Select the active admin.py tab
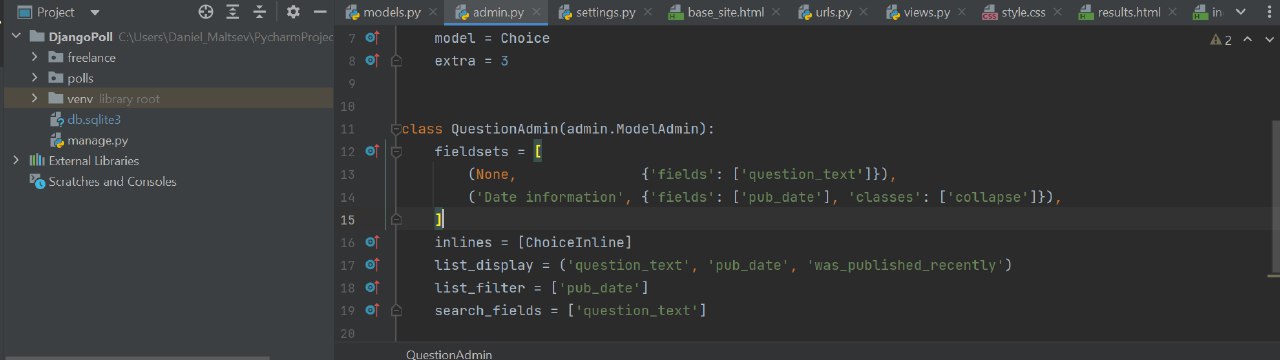Viewport: 1280px width, 360px height. 495,13
